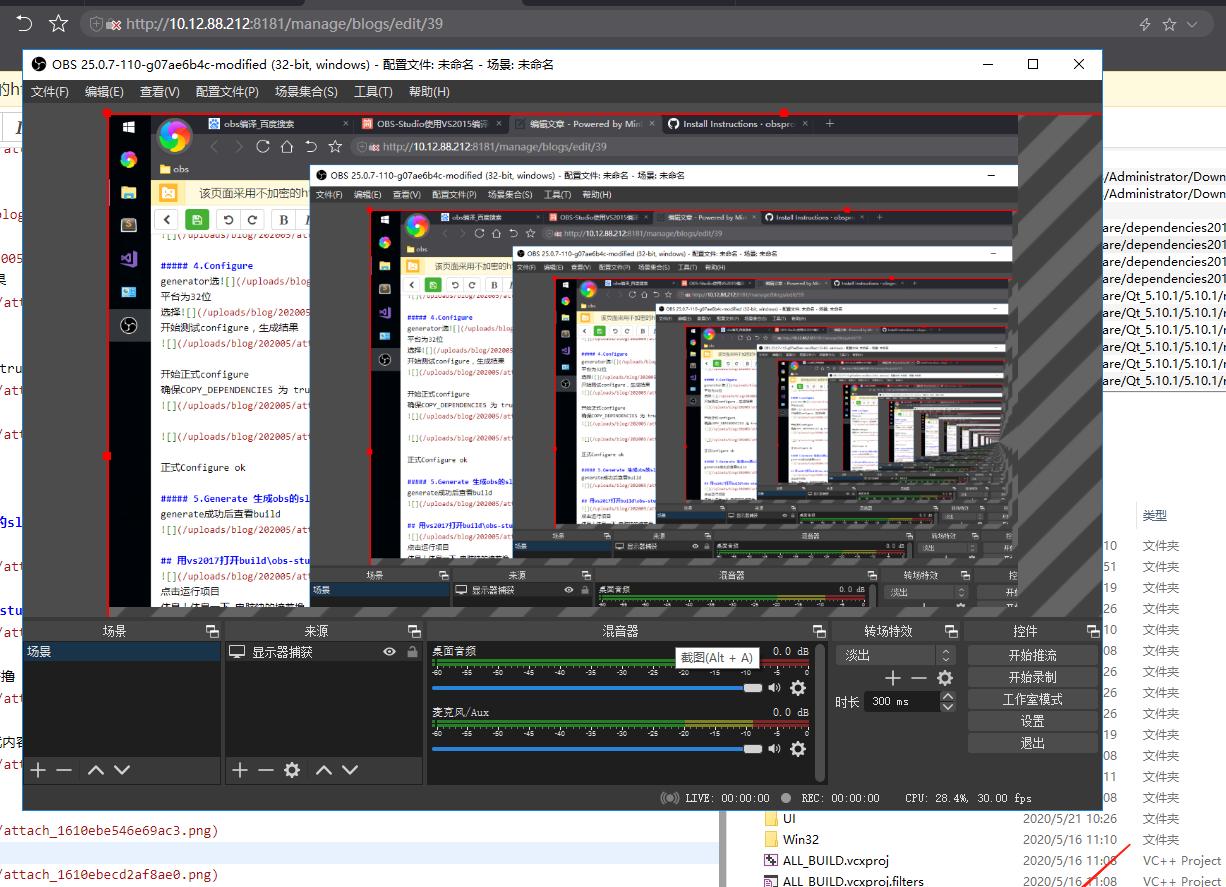Open source properties gear in 来源 panel
1226x887 pixels.
pos(292,770)
